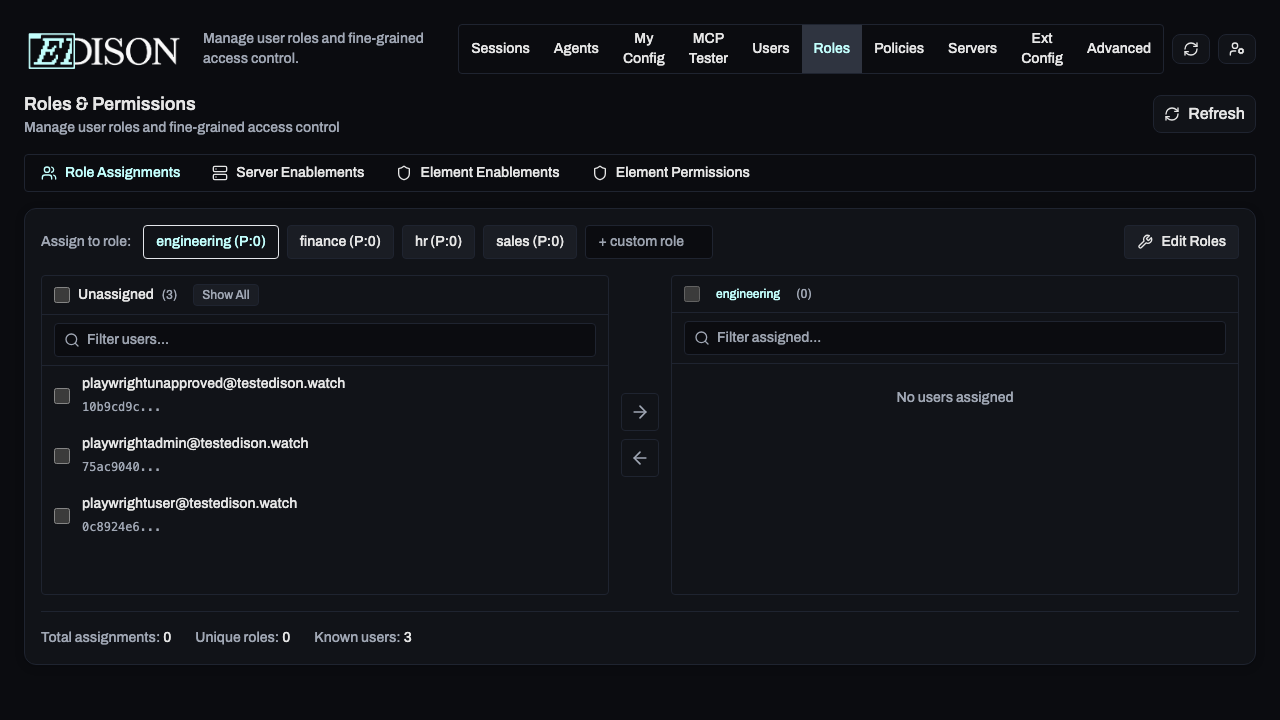The width and height of the screenshot is (1280, 720).
Task: Toggle the engineering list's select-all checkbox
Action: pyautogui.click(x=691, y=293)
